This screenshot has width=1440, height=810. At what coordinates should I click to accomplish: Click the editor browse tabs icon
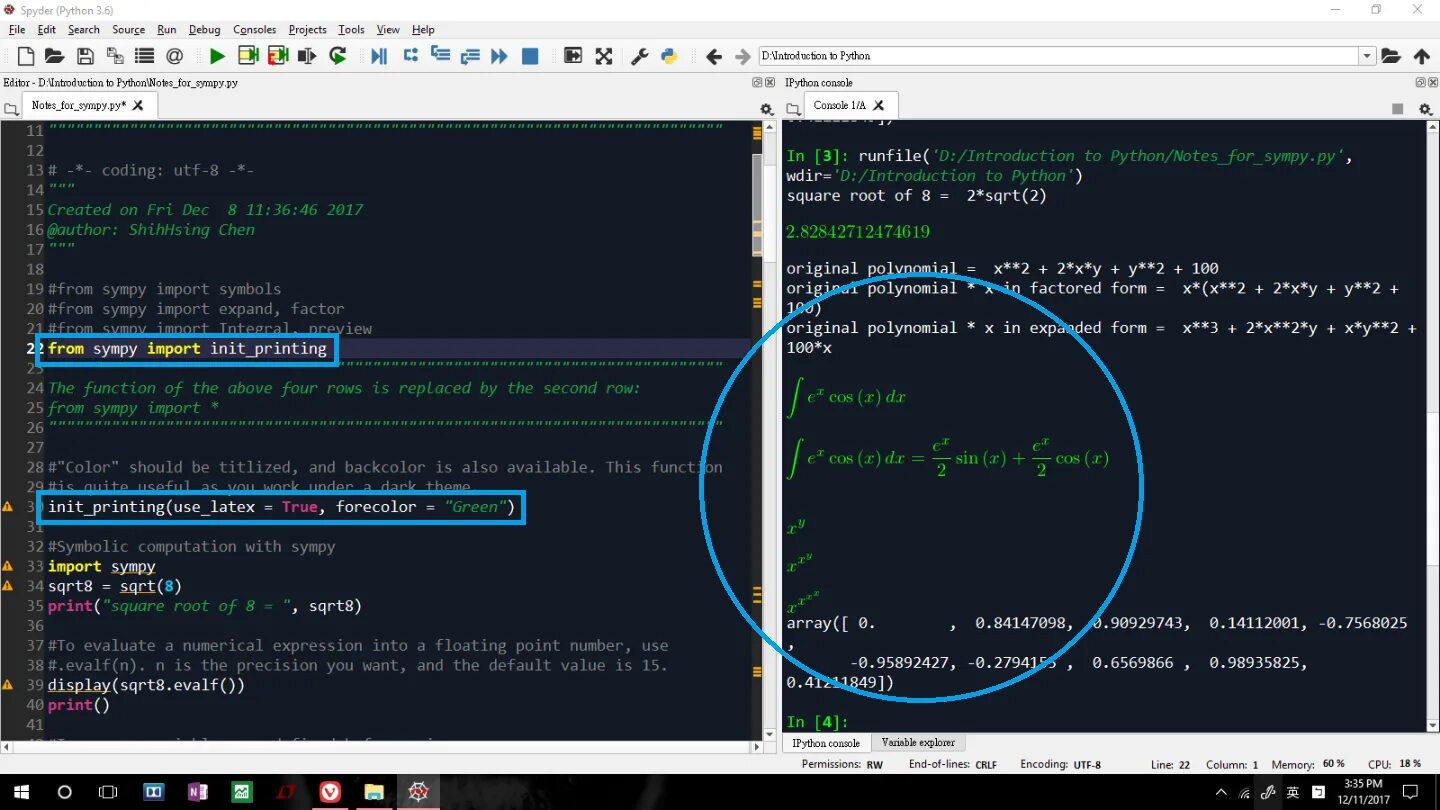tap(11, 108)
